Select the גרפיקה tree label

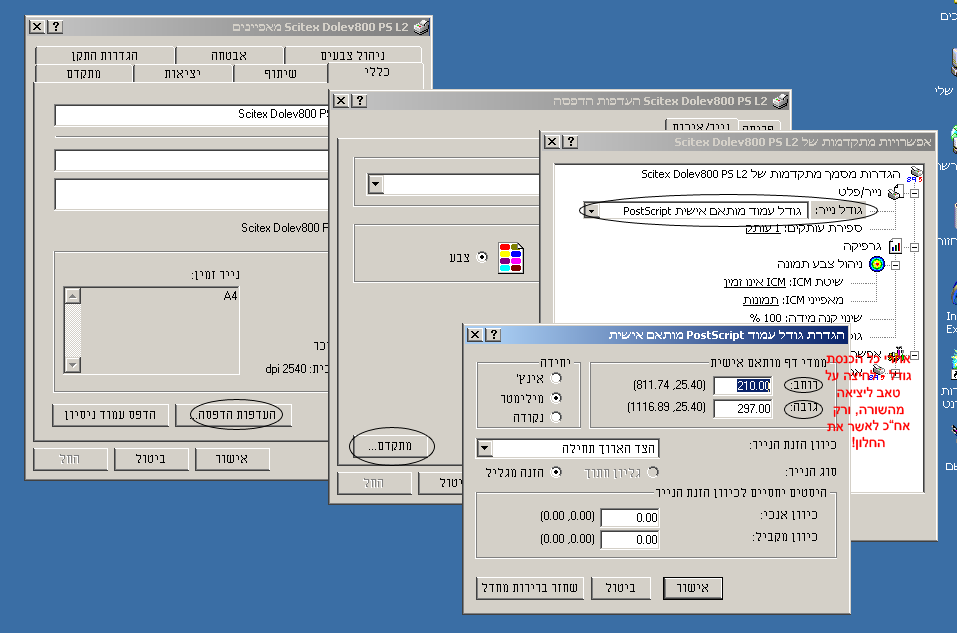click(x=862, y=246)
